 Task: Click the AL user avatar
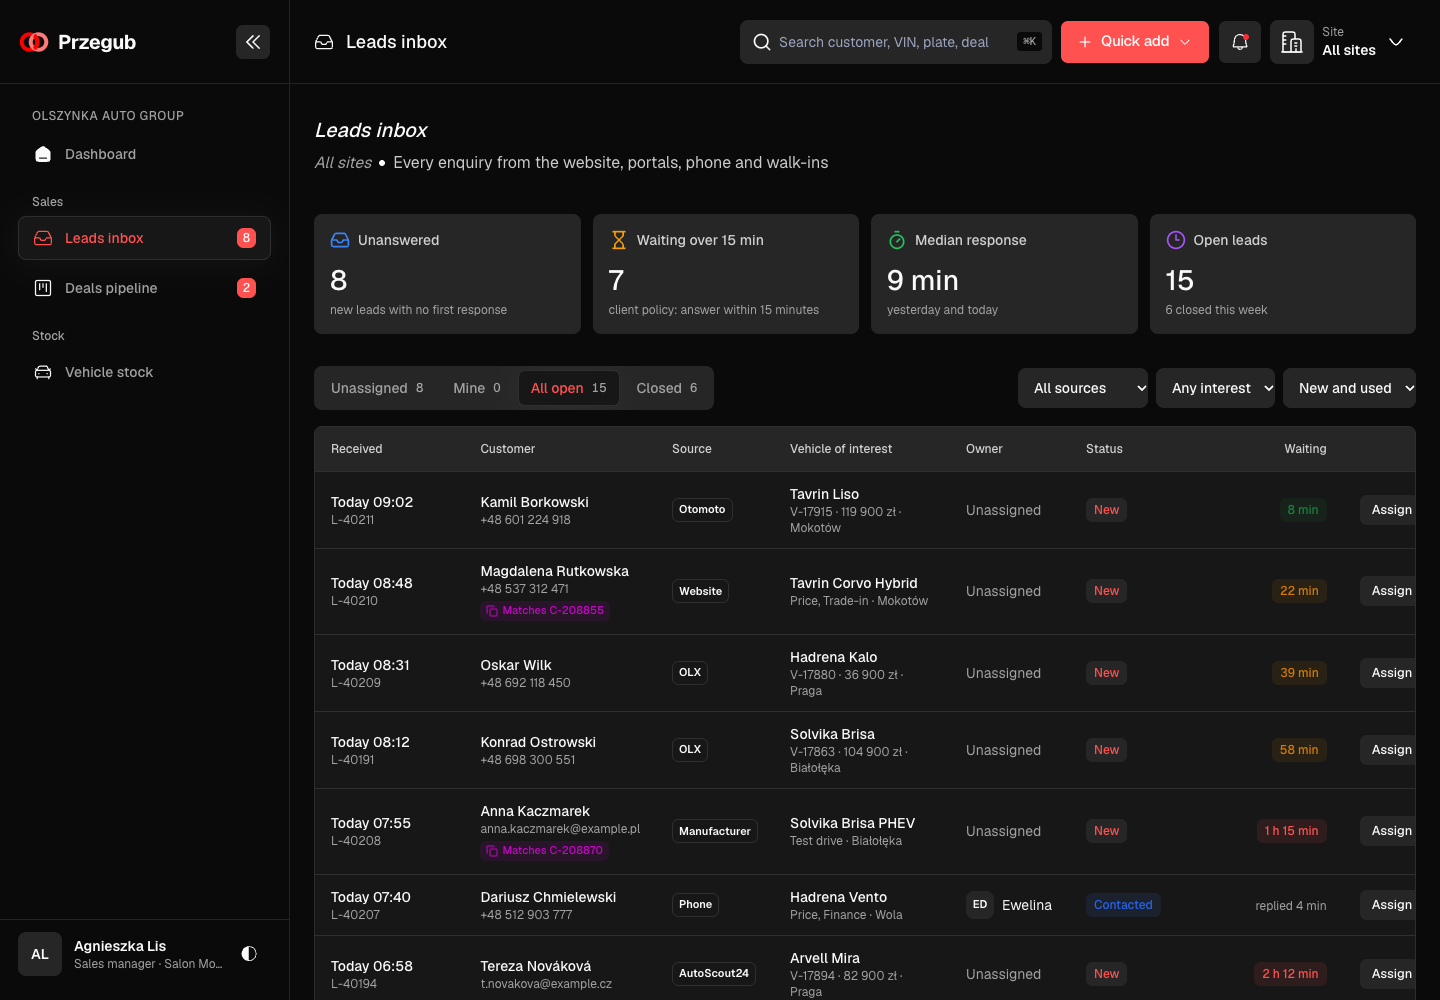coord(40,954)
